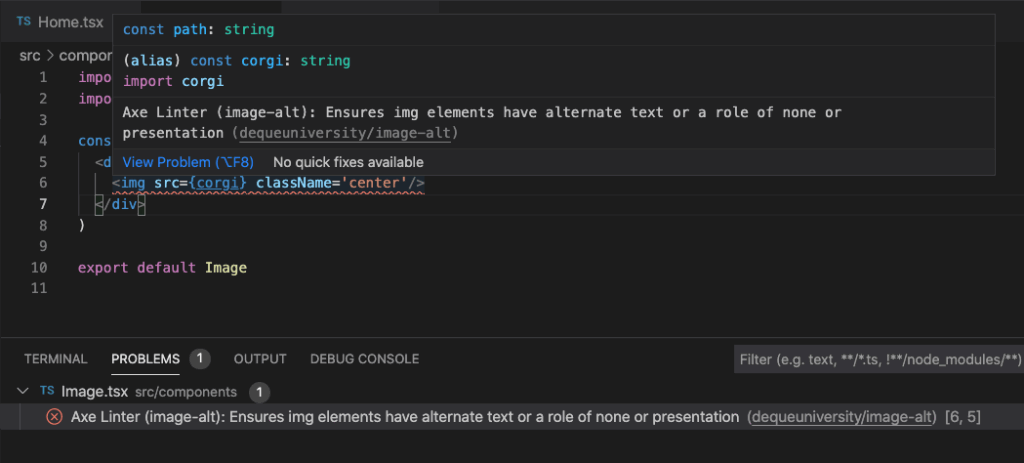The height and width of the screenshot is (463, 1024).
Task: Collapse the Image.tsx problems group chevron
Action: pyautogui.click(x=23, y=391)
